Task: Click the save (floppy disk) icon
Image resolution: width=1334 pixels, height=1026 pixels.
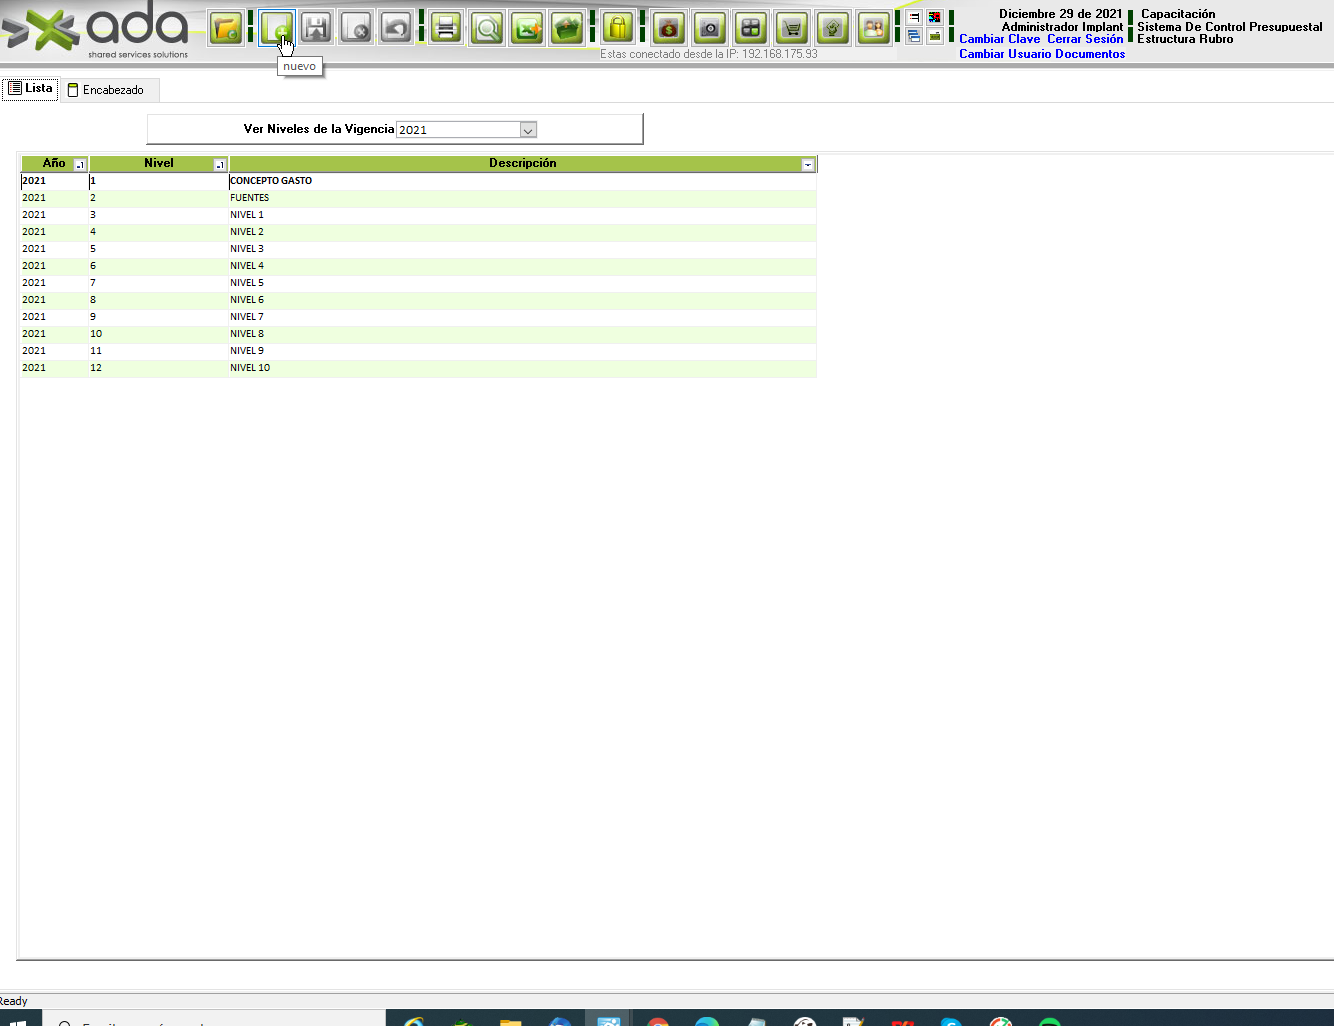Action: pyautogui.click(x=316, y=28)
